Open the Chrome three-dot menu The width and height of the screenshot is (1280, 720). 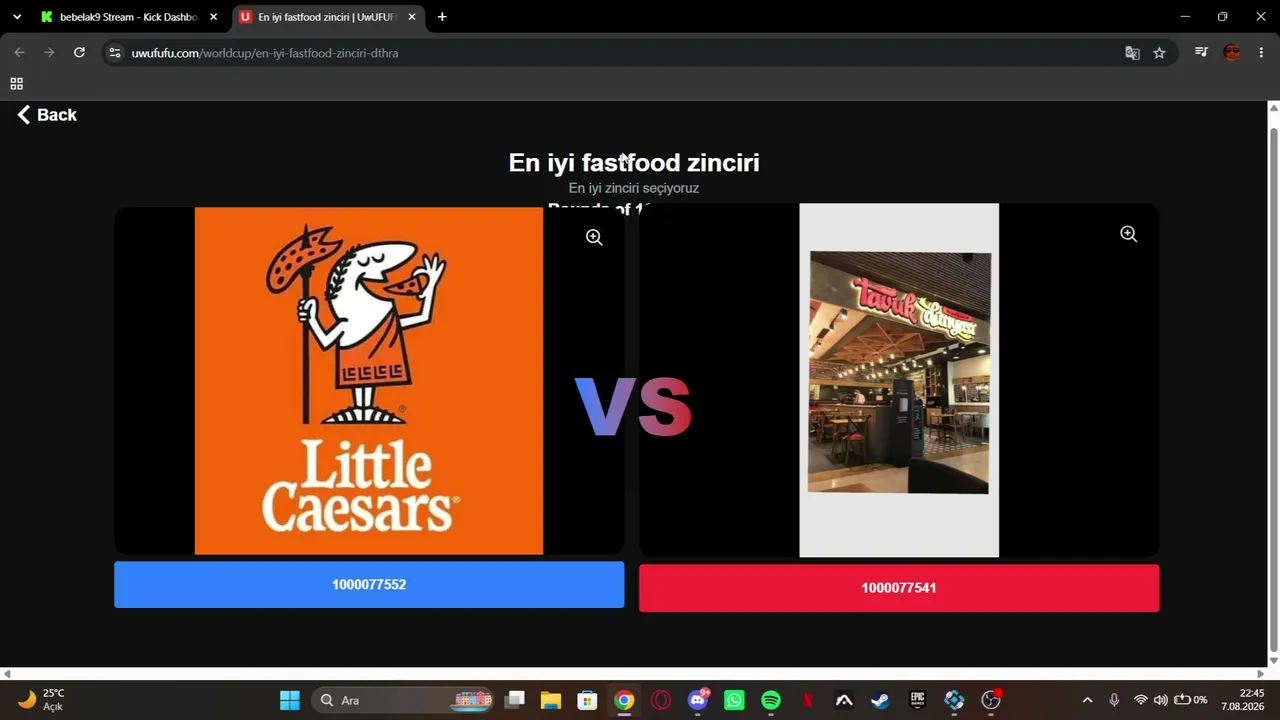pos(1261,53)
